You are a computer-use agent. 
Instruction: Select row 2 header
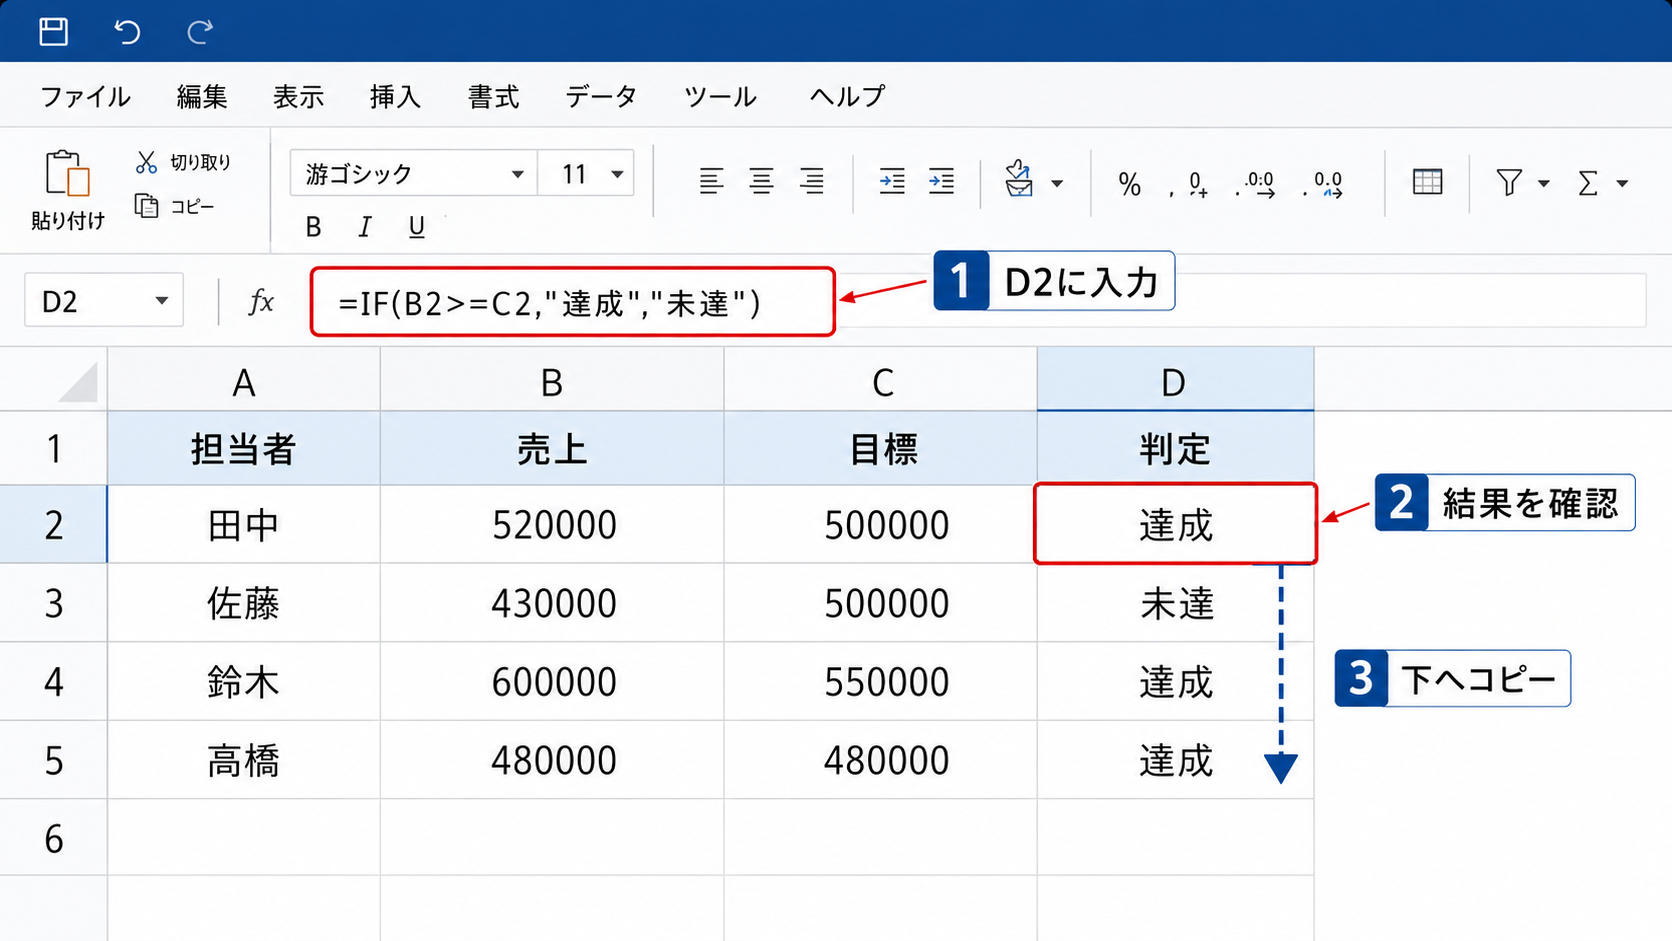(54, 525)
